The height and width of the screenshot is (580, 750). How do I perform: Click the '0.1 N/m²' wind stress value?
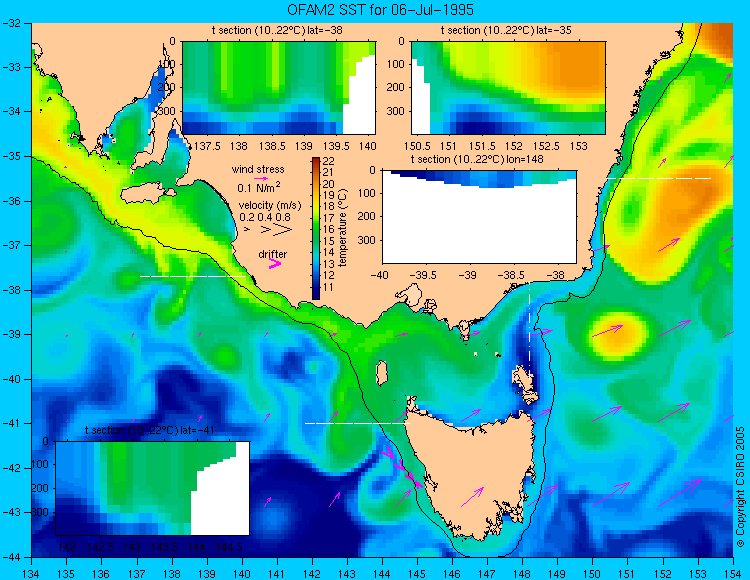[x=259, y=187]
